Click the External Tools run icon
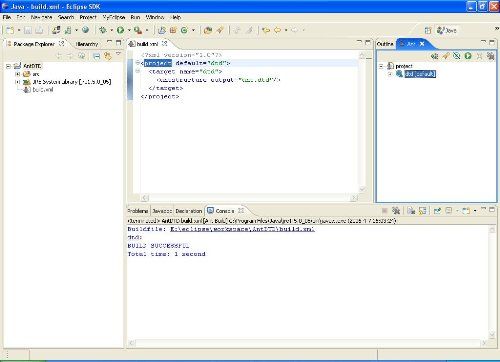The width and height of the screenshot is (500, 362). [x=138, y=30]
